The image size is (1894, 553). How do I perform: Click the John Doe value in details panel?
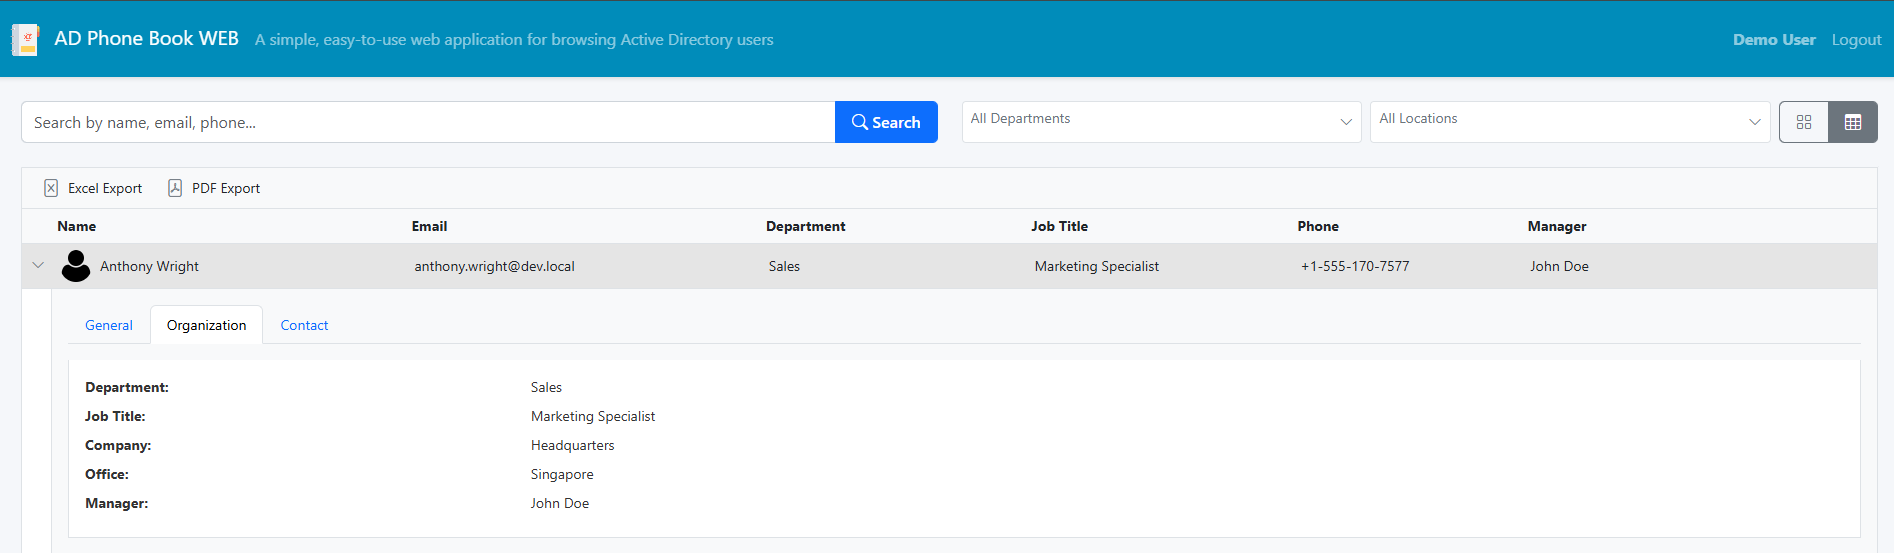coord(560,503)
